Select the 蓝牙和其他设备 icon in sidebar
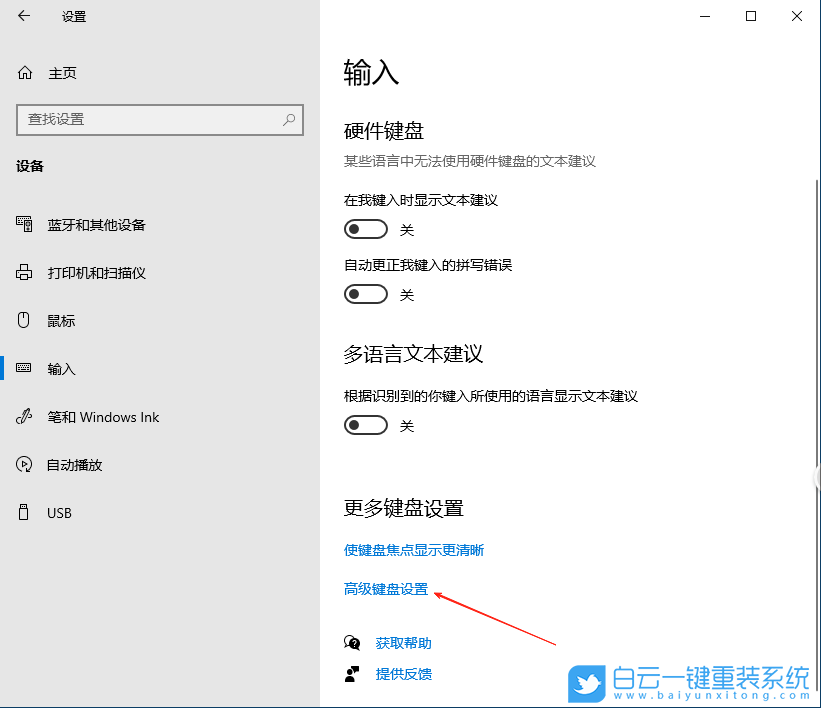This screenshot has height=708, width=821. [22, 224]
